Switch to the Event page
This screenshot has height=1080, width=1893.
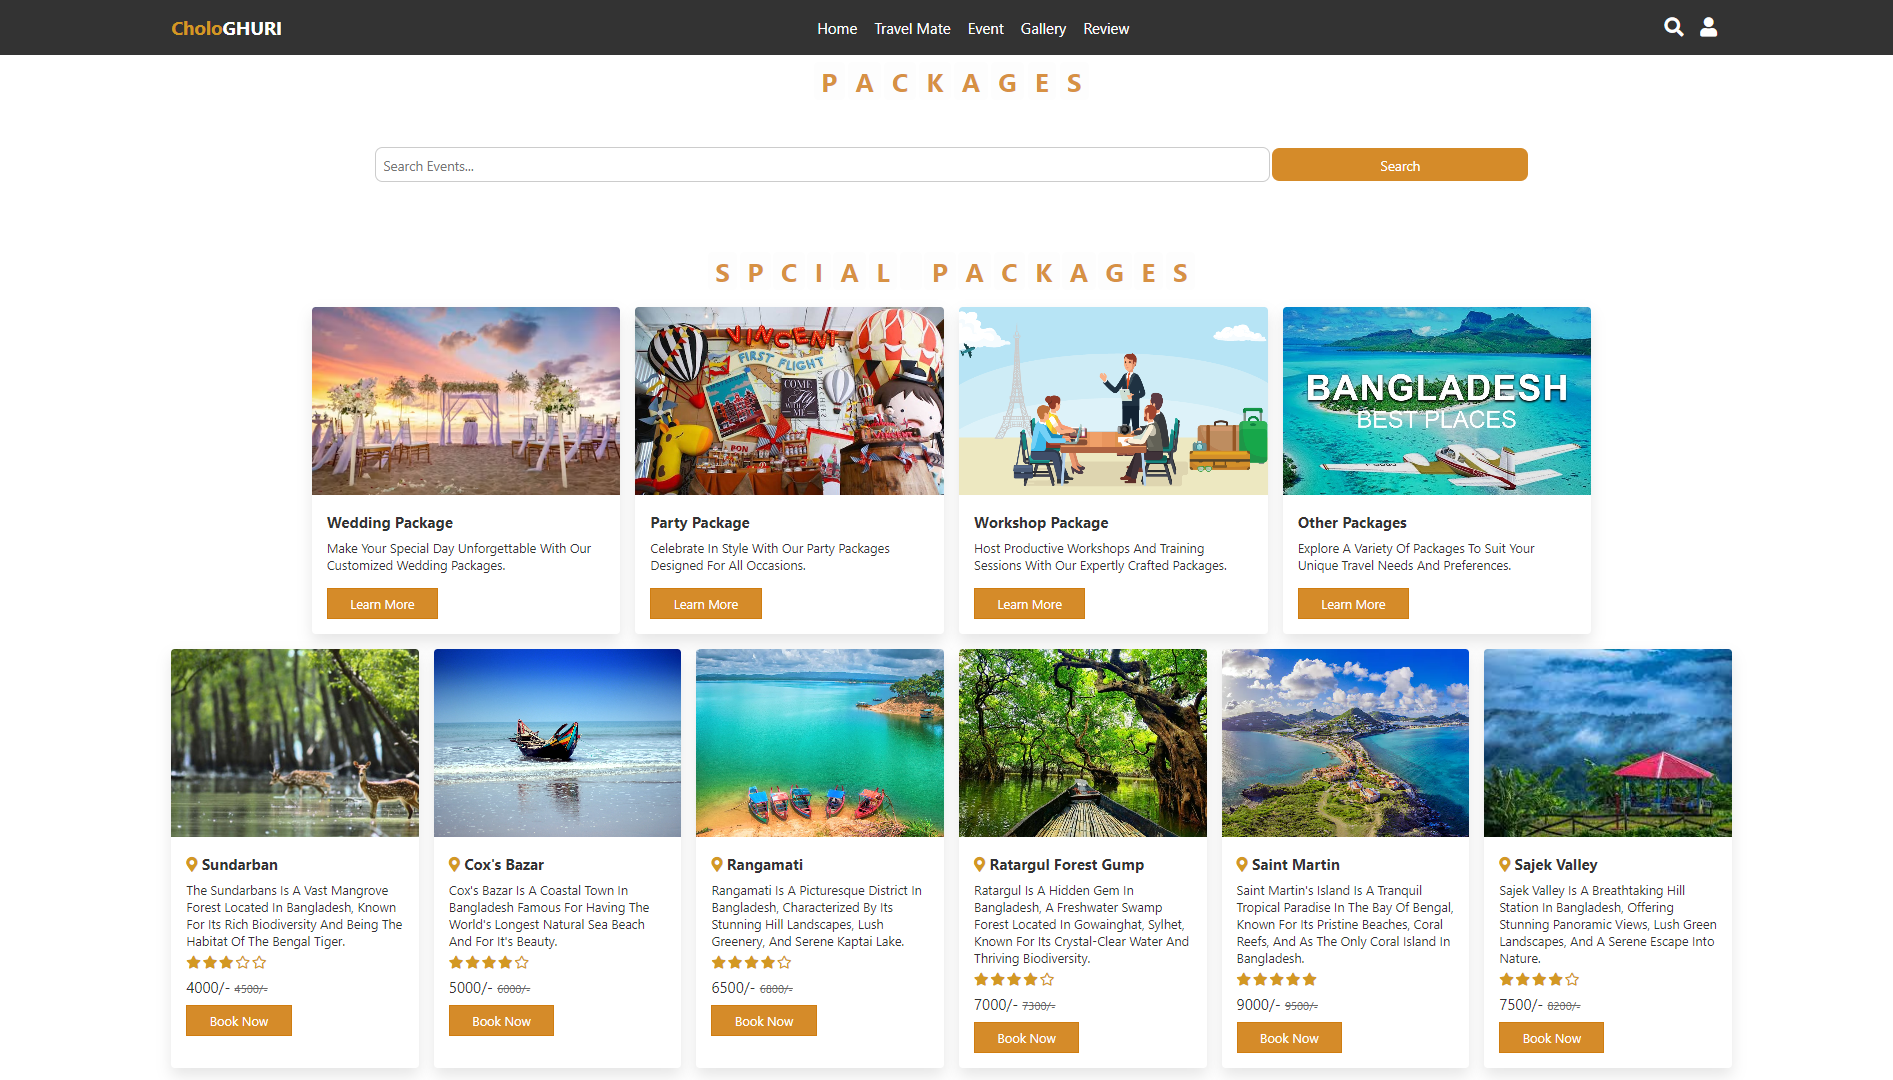tap(985, 28)
